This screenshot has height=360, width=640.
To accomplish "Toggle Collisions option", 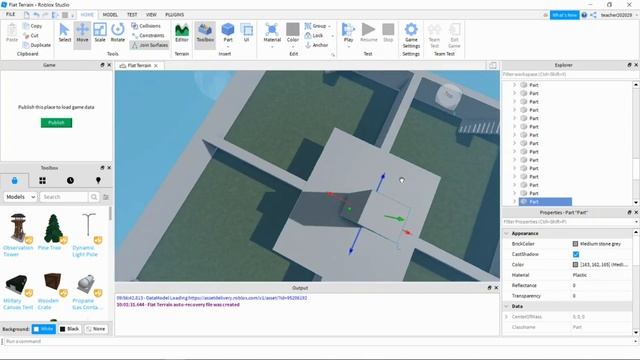I will 146,26.
